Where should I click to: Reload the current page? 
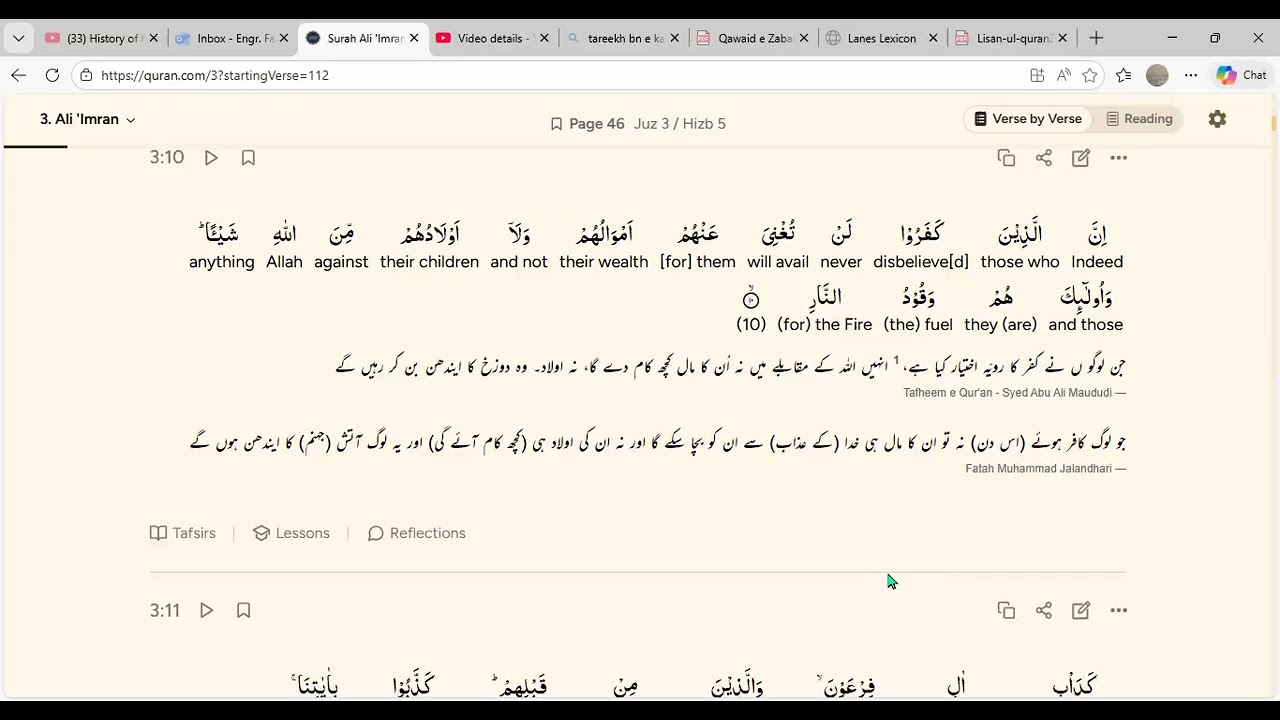pos(52,75)
